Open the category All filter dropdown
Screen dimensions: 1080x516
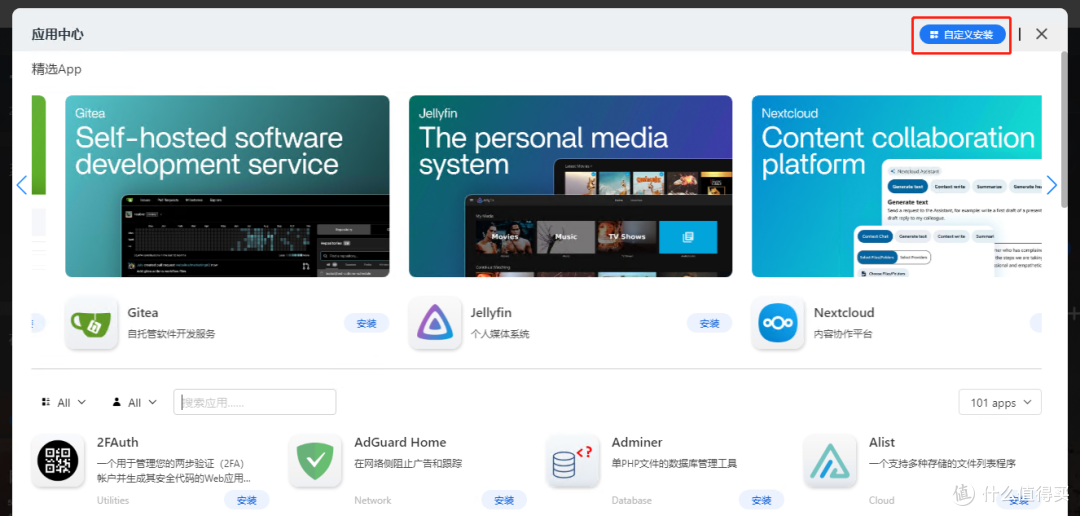[x=63, y=402]
